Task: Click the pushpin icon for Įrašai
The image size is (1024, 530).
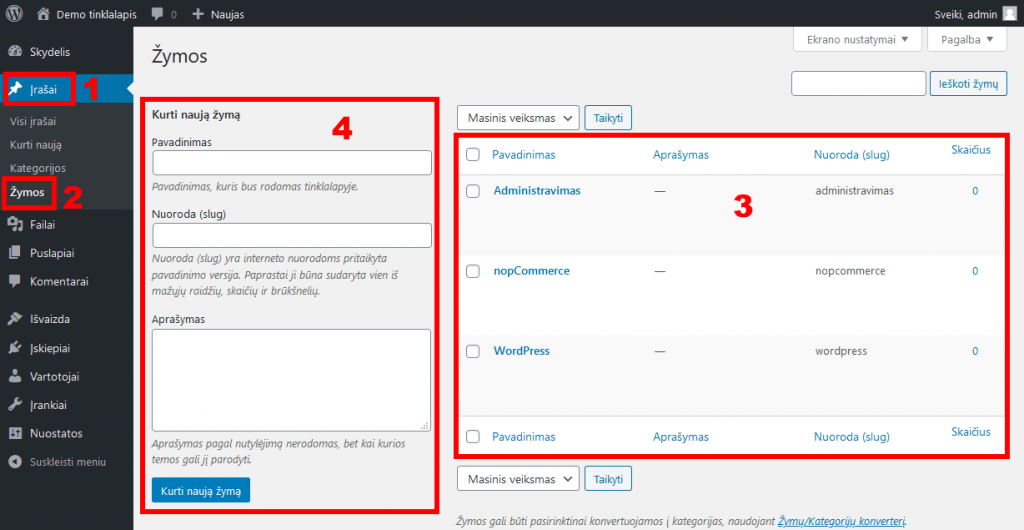Action: pos(16,89)
